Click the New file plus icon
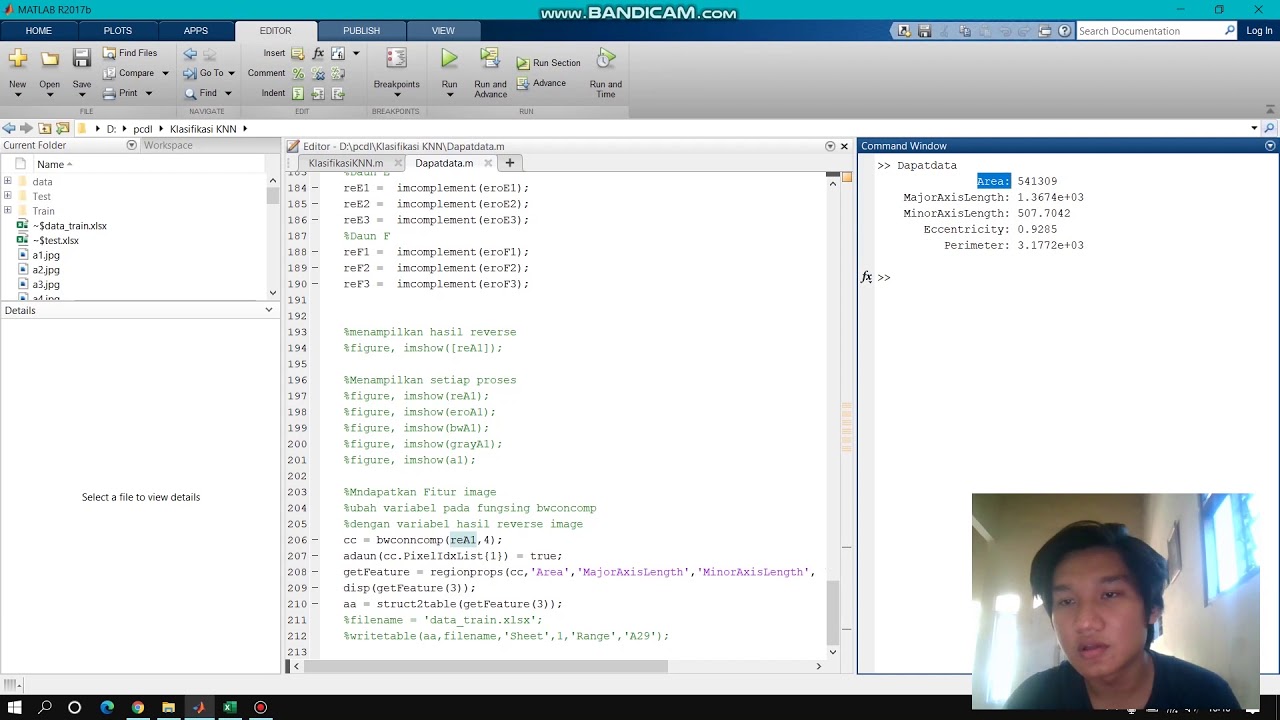Screen dimensions: 1280x720 tap(18, 59)
